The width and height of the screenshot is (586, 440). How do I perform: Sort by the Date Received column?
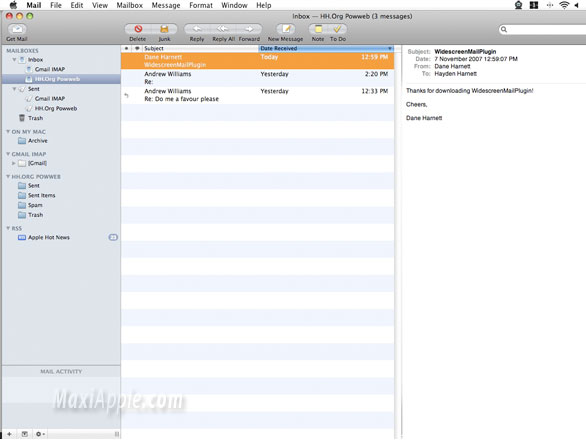[326, 49]
